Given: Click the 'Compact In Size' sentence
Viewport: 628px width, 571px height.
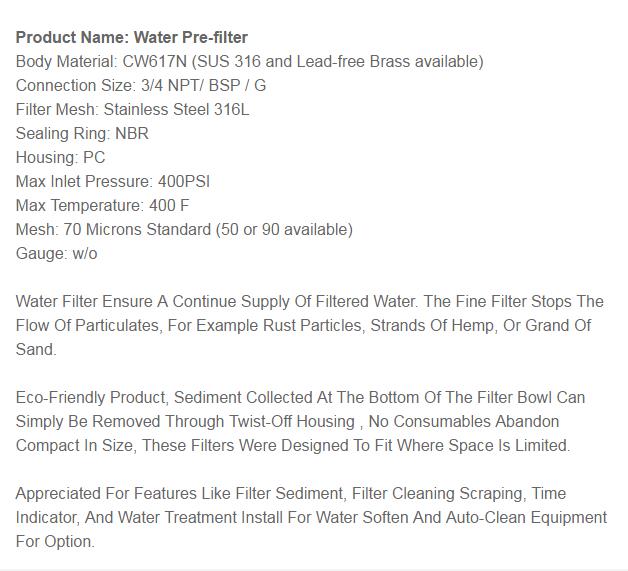Looking at the screenshot, I should click(293, 446).
